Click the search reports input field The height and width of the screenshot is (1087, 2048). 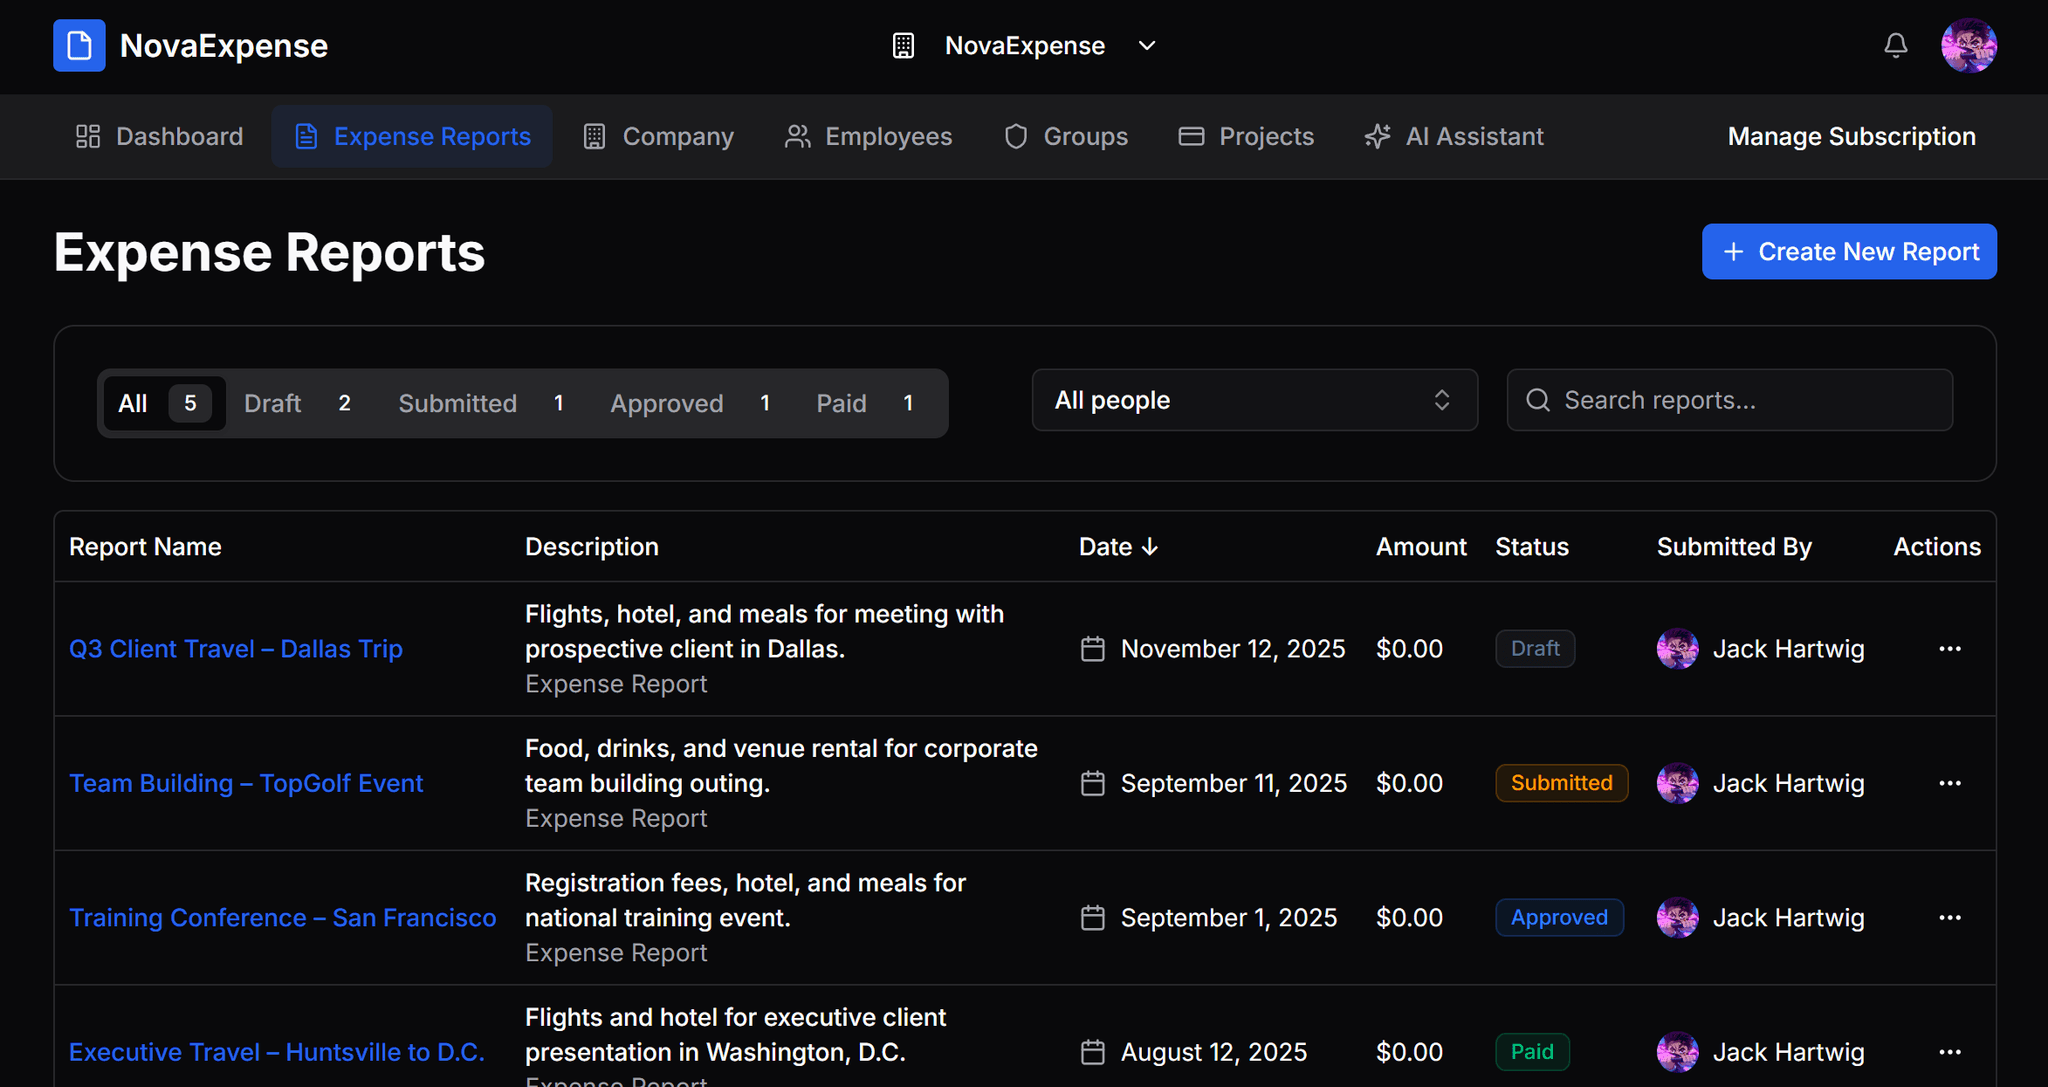1730,400
